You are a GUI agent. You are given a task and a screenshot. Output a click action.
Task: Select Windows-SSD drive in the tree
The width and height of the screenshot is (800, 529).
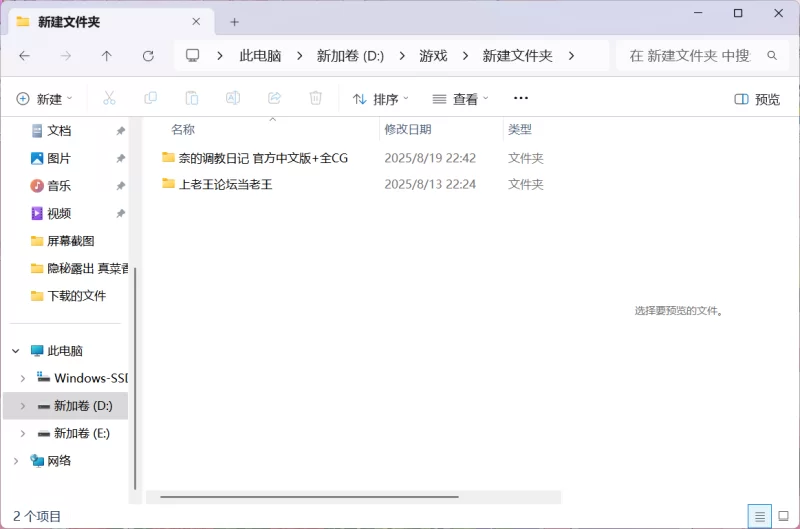click(x=91, y=379)
